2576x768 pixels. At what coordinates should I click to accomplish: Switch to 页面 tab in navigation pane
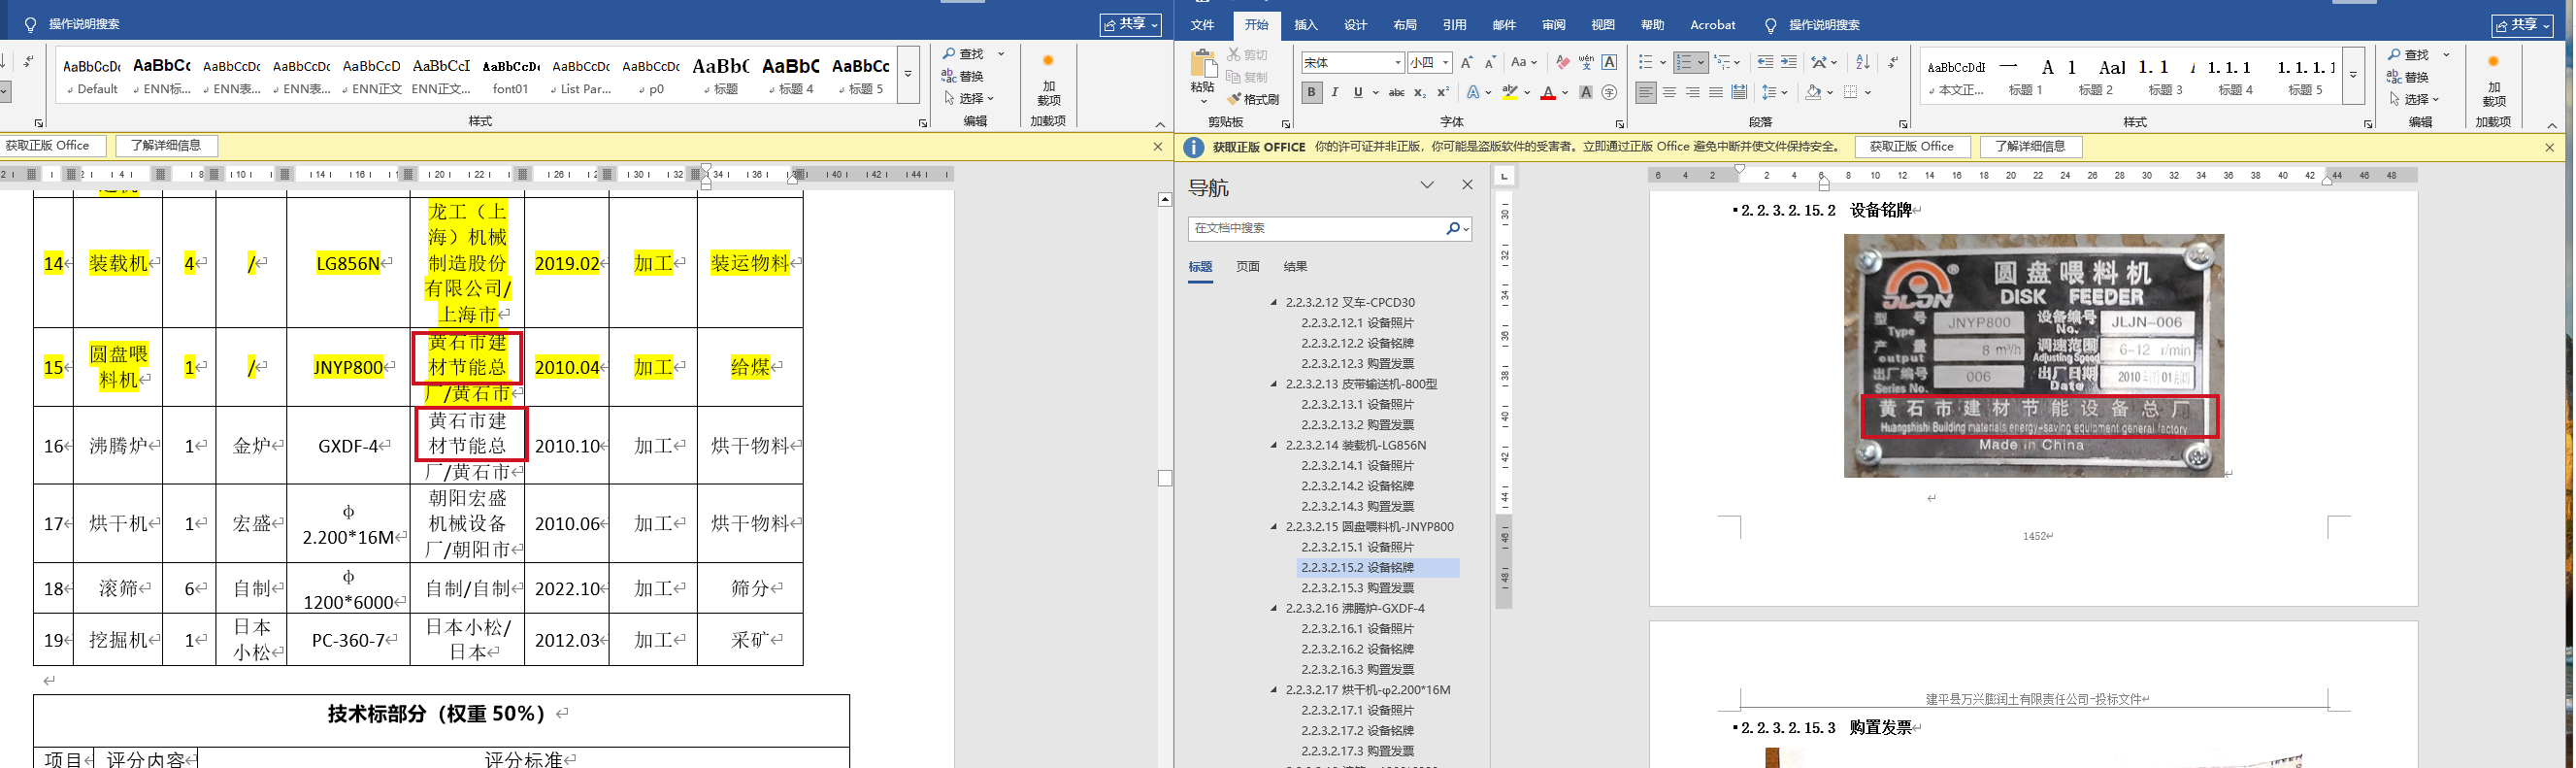click(1247, 267)
